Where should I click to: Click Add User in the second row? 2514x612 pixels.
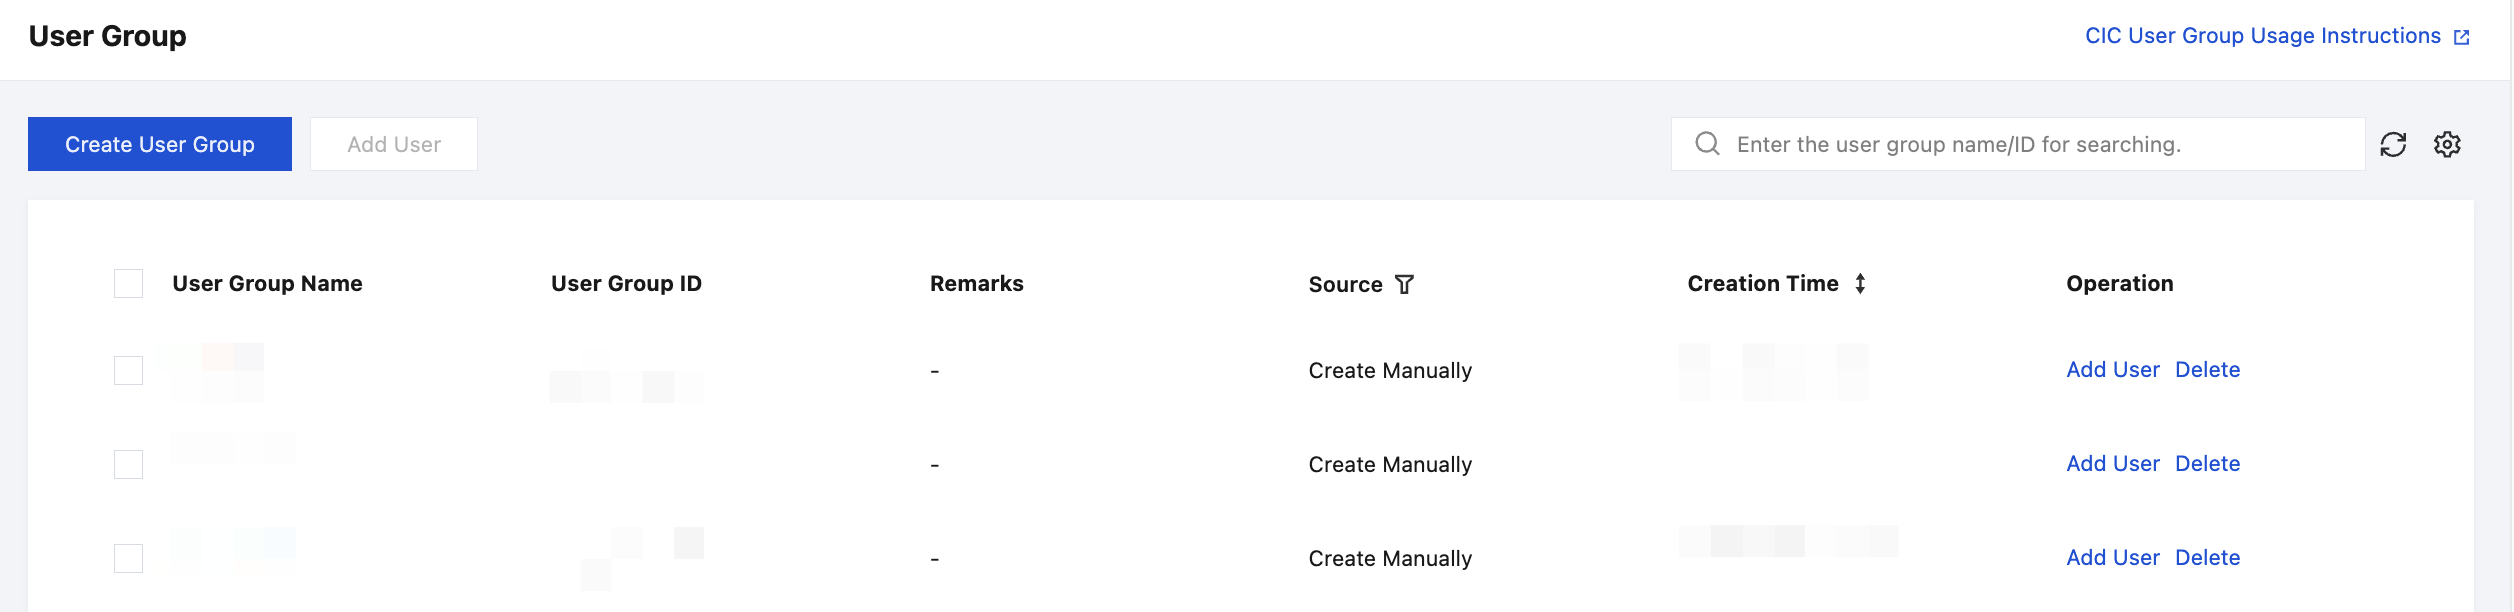point(2113,464)
